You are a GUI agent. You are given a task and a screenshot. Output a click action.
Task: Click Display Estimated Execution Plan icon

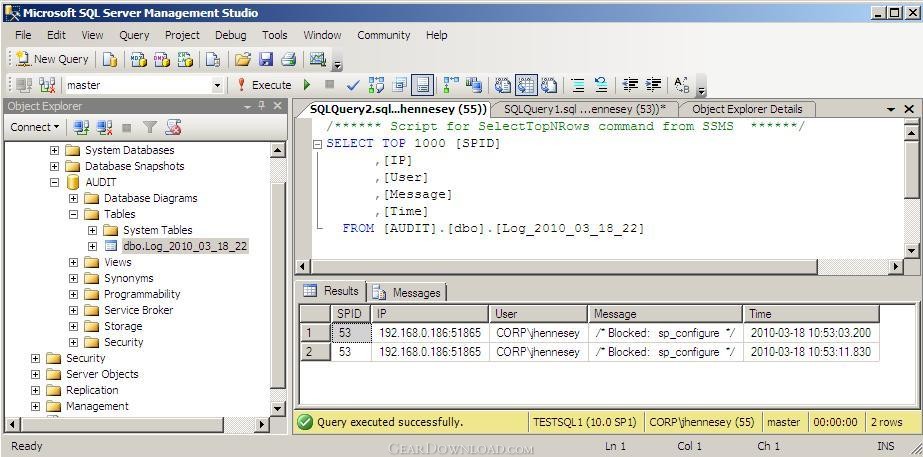376,85
